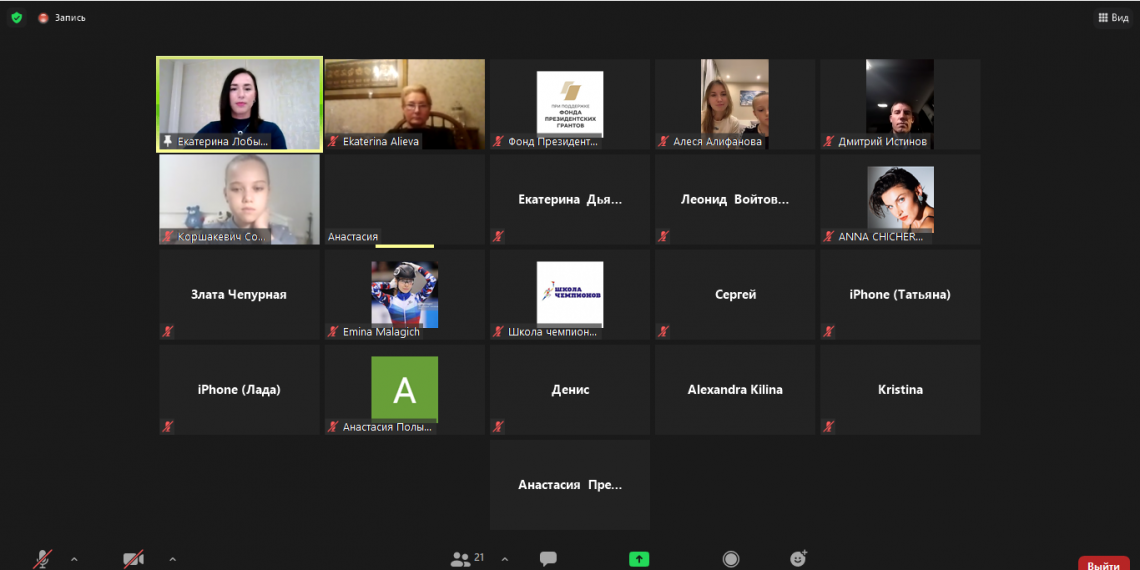Screen dimensions: 1140x570
Task: Select the Школа чемпионов participant tile
Action: [x=569, y=294]
